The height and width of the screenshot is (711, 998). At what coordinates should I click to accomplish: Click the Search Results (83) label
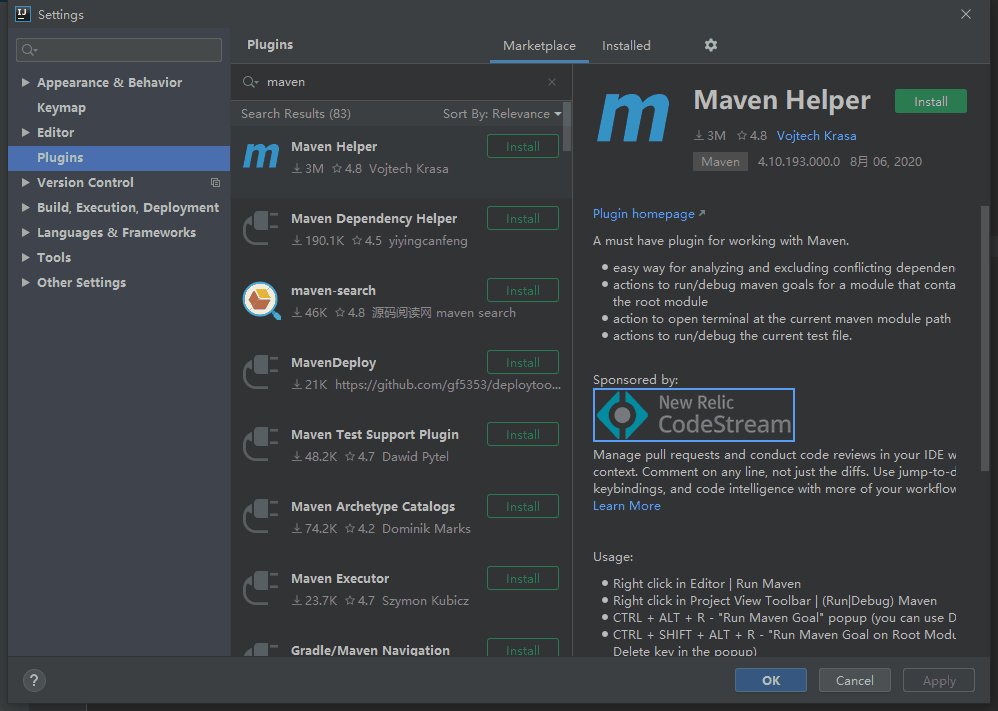click(x=295, y=114)
